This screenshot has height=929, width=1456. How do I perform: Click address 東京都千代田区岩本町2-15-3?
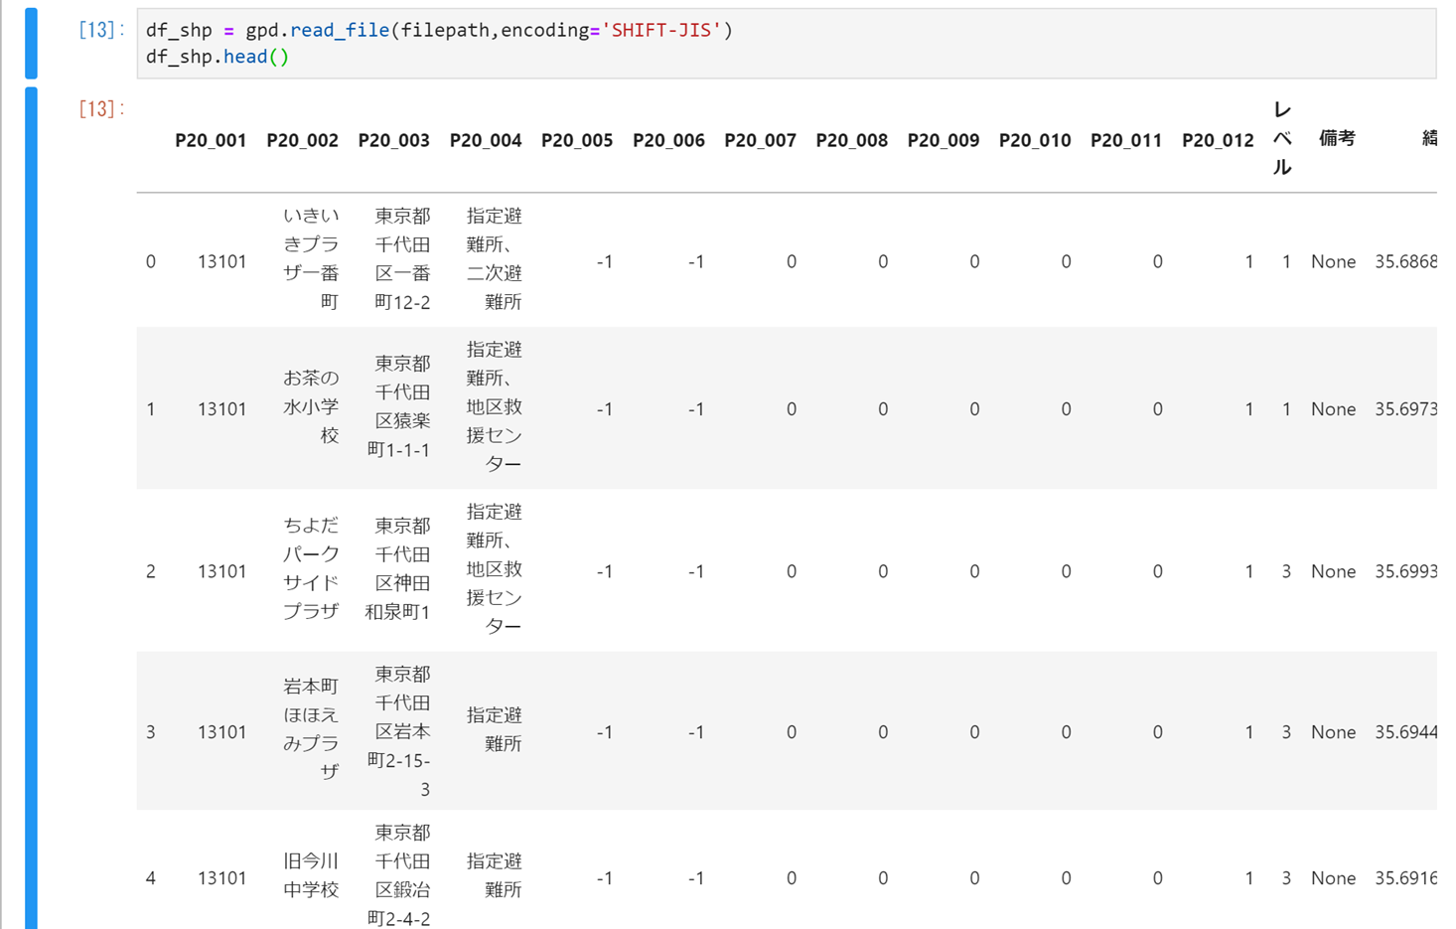(399, 731)
